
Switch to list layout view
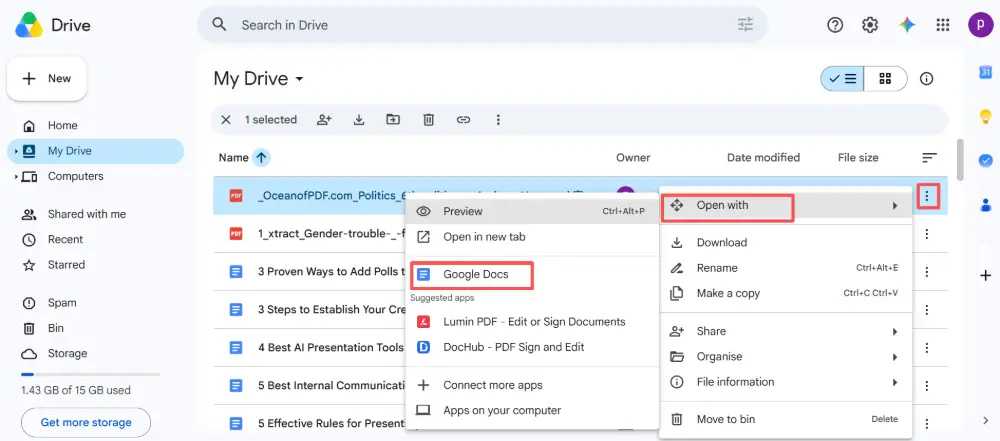tap(842, 78)
